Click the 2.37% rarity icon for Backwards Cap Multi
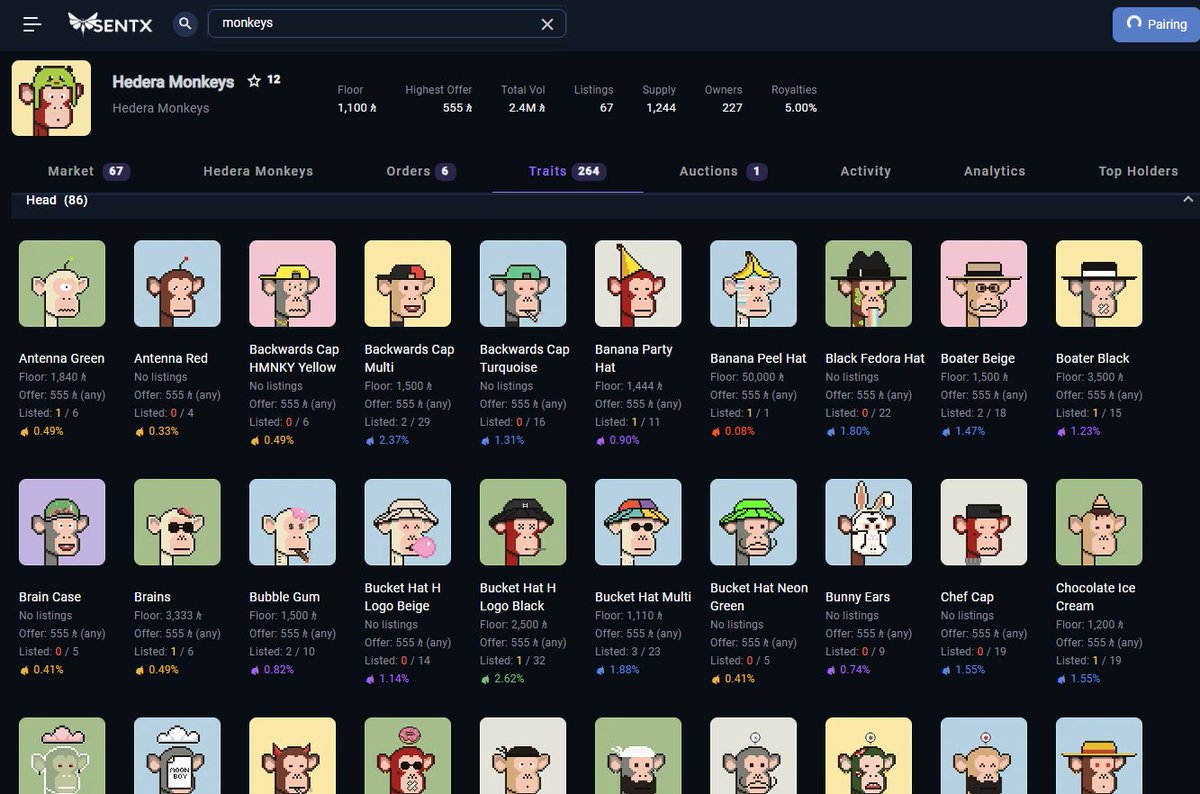The height and width of the screenshot is (794, 1200). point(371,440)
